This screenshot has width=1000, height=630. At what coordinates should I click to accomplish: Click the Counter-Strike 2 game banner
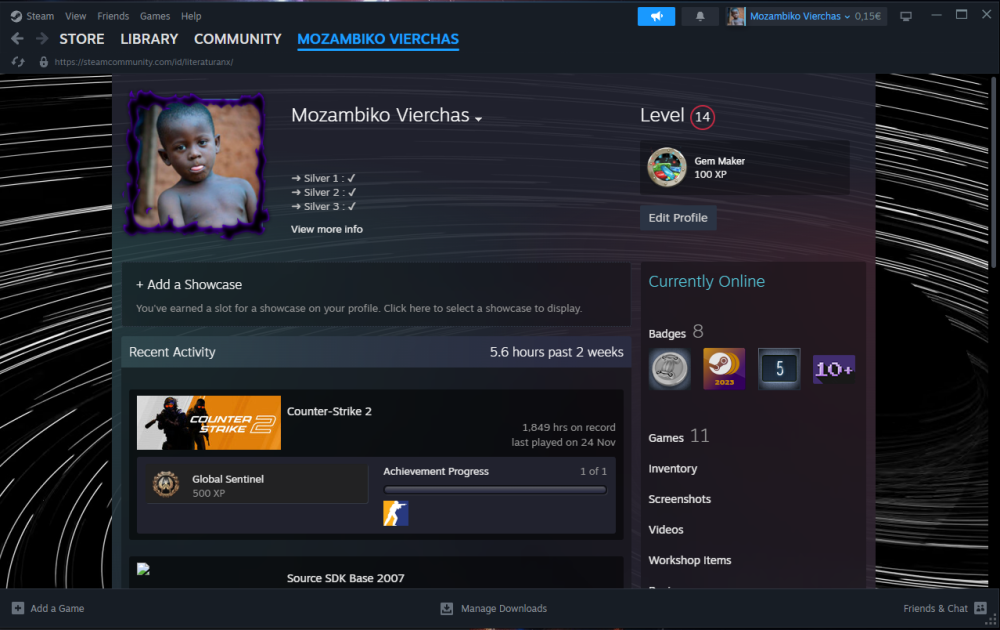209,422
